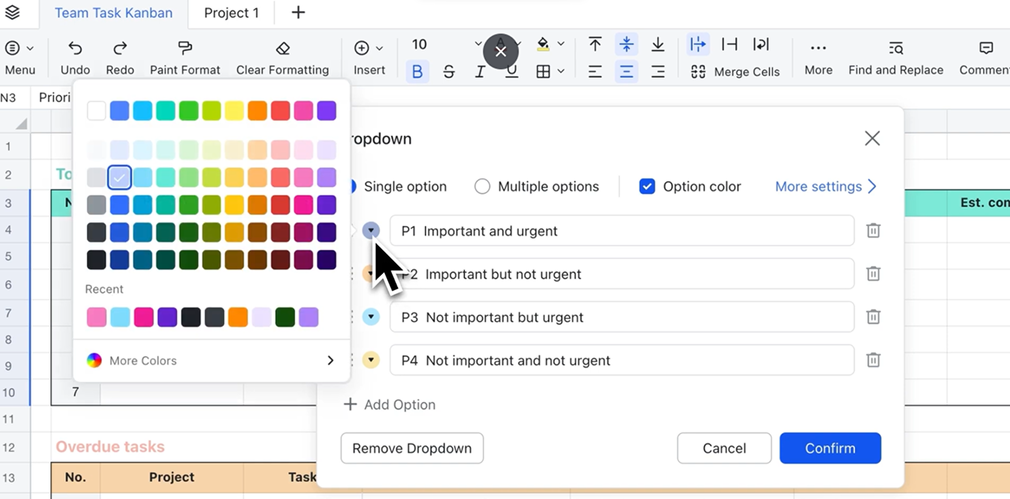
Task: Delete the P1 Important and urgent option
Action: tap(873, 231)
